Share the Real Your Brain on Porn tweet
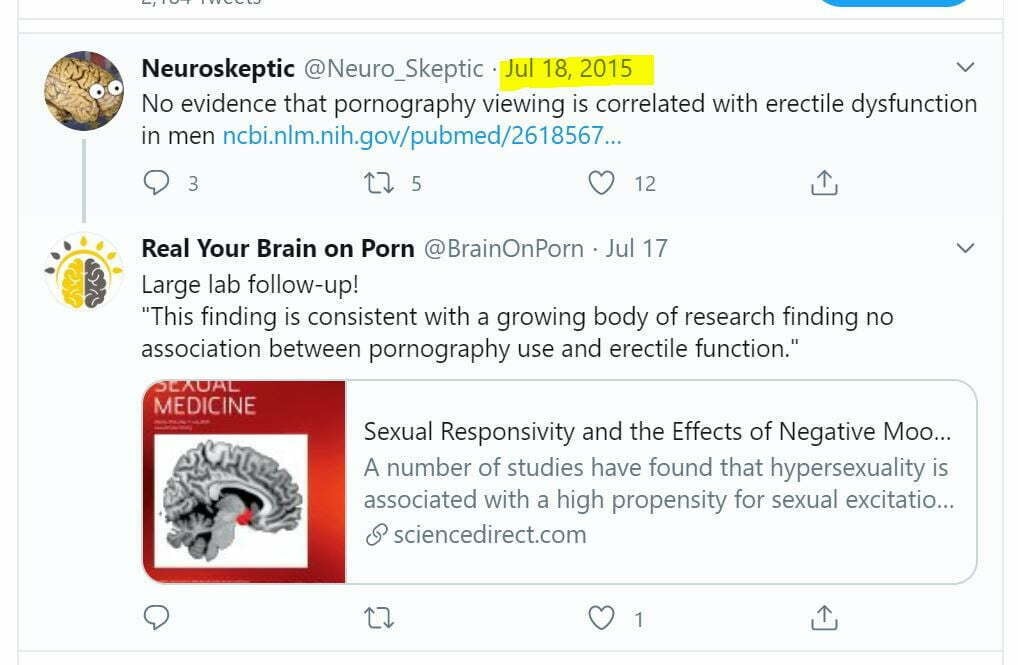The height and width of the screenshot is (665, 1018). tap(824, 618)
